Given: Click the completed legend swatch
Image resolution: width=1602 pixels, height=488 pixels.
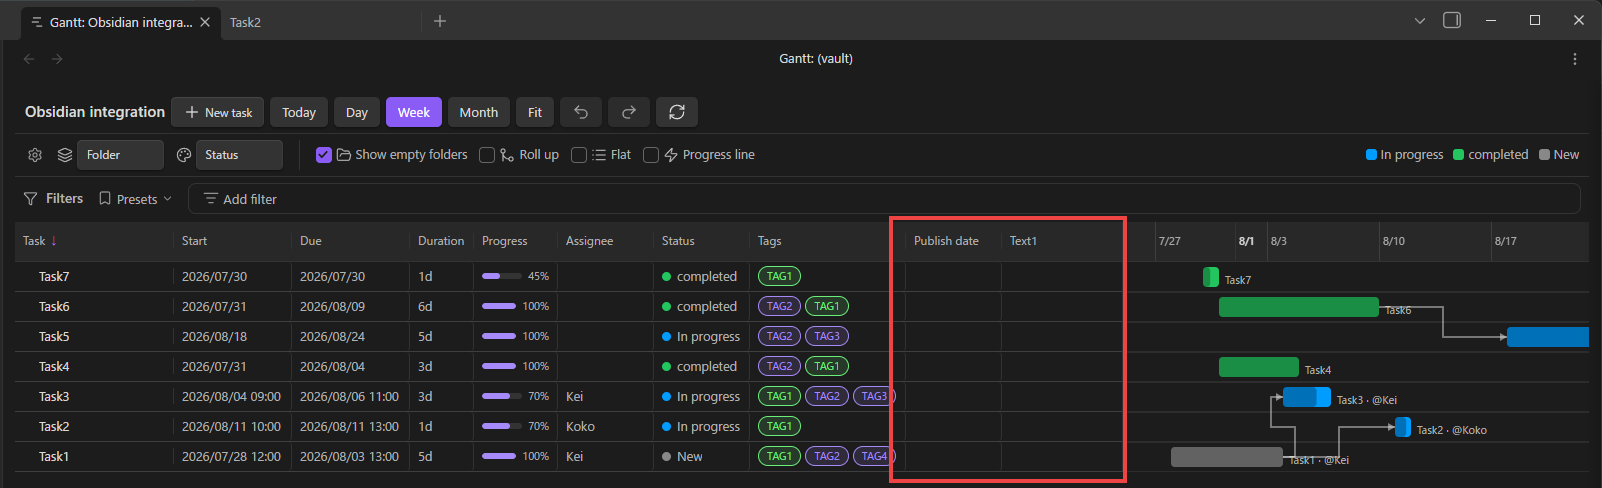Looking at the screenshot, I should (x=1459, y=155).
